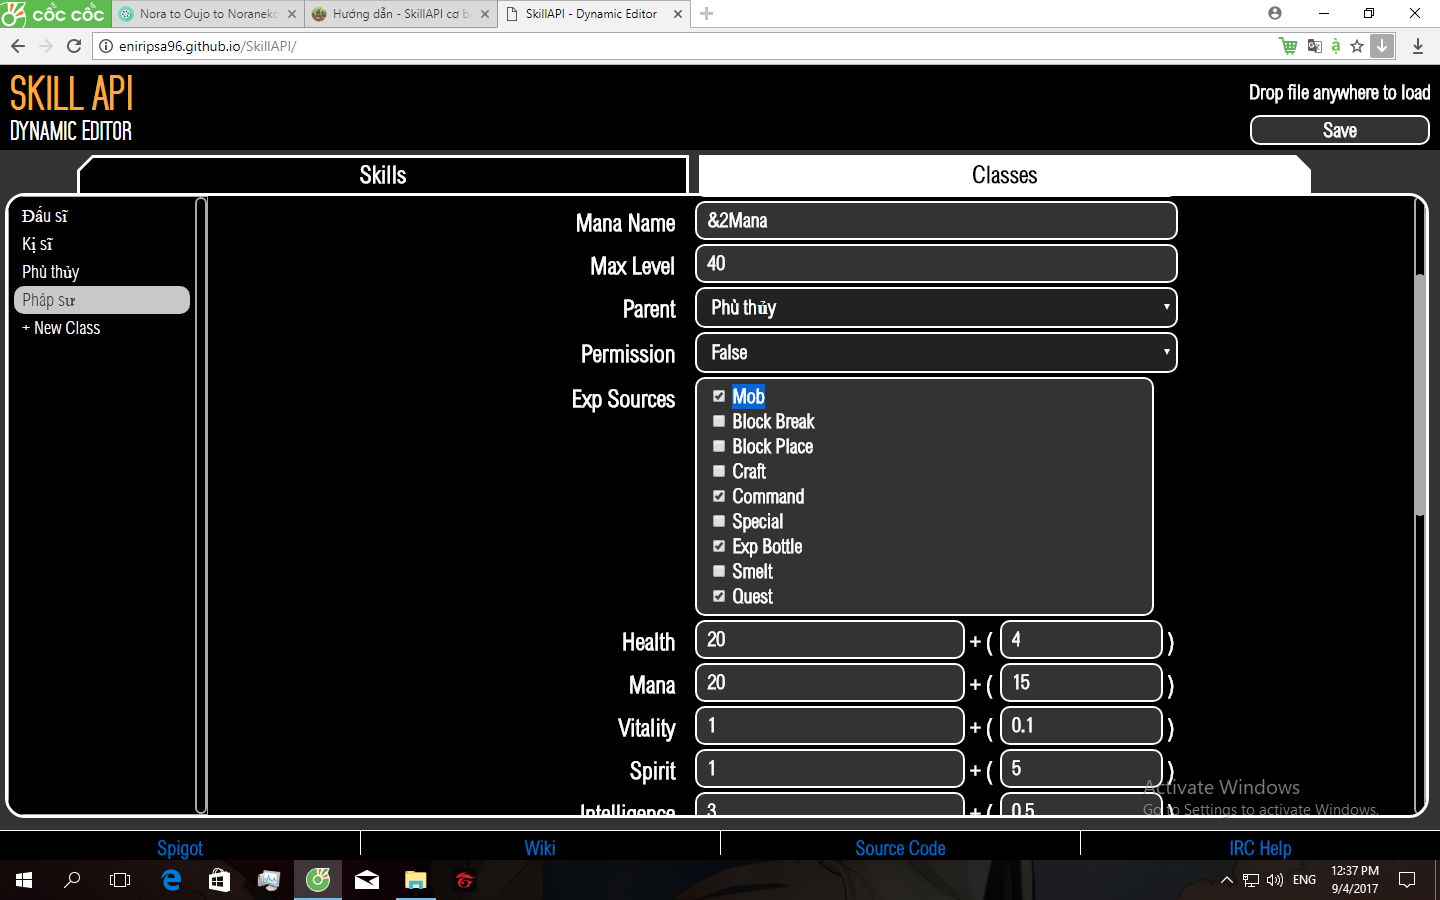Disable the Exp Bottle exp source
1440x900 pixels.
pyautogui.click(x=718, y=546)
